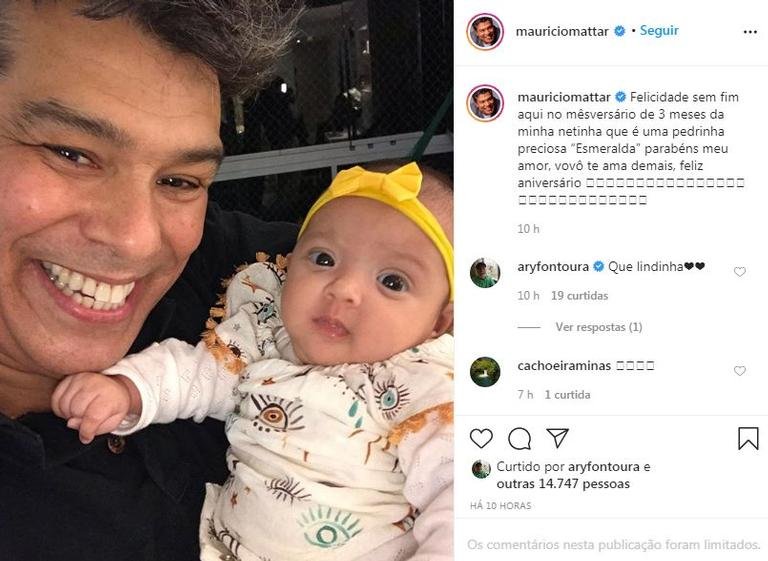Image resolution: width=768 pixels, height=561 pixels.
Task: Expand Ver respostas (1) replies
Action: (x=599, y=327)
